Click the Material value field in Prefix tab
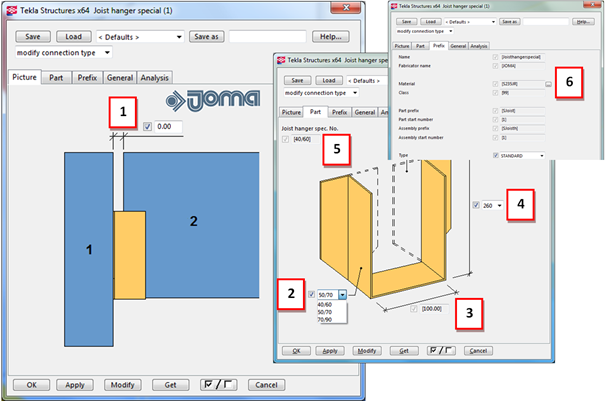 [522, 84]
